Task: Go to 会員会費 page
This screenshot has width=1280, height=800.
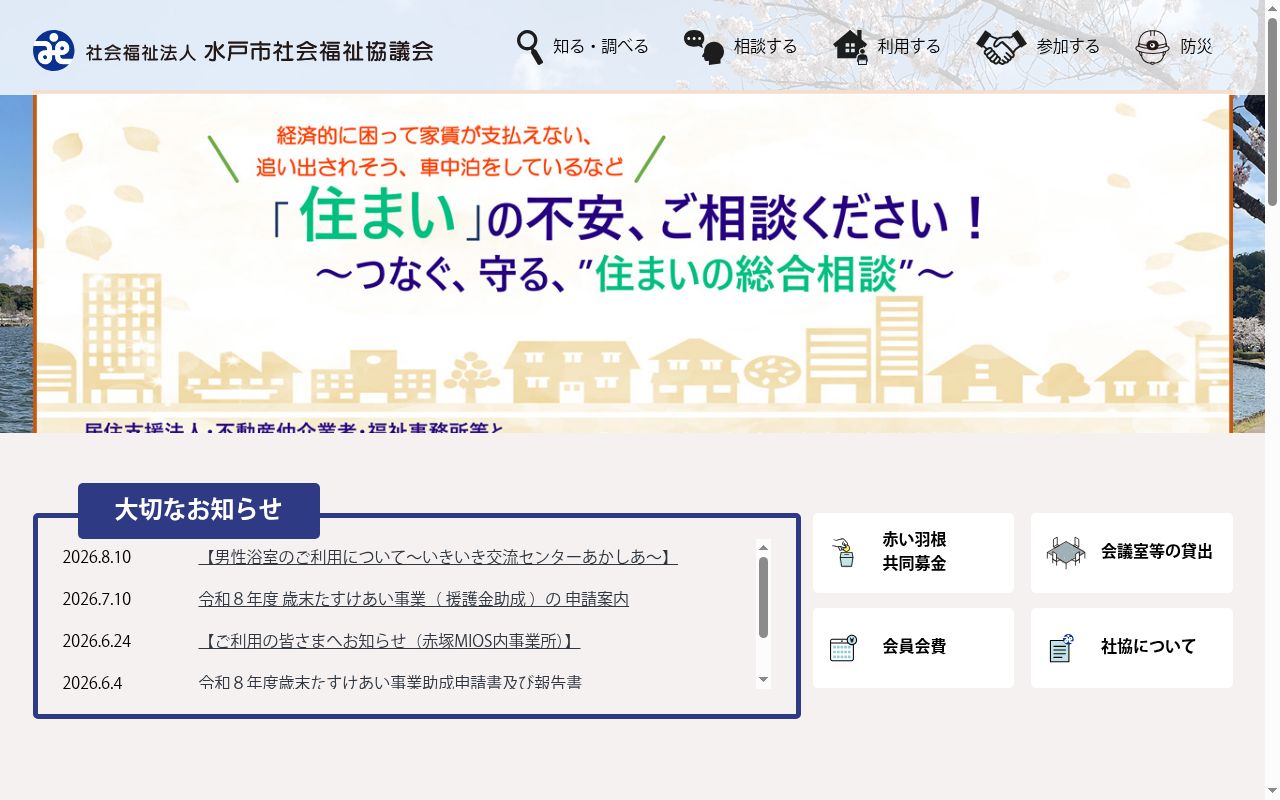Action: pyautogui.click(x=913, y=648)
